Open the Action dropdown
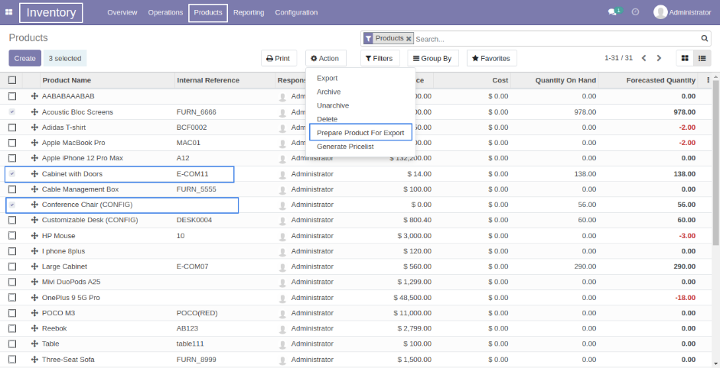The height and width of the screenshot is (368, 720). [325, 58]
